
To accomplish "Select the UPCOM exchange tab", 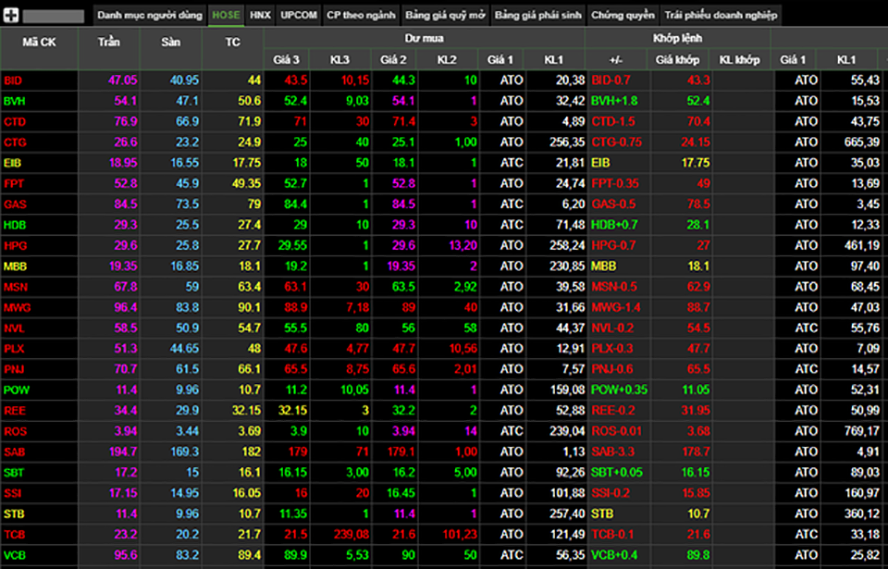I will coord(299,16).
